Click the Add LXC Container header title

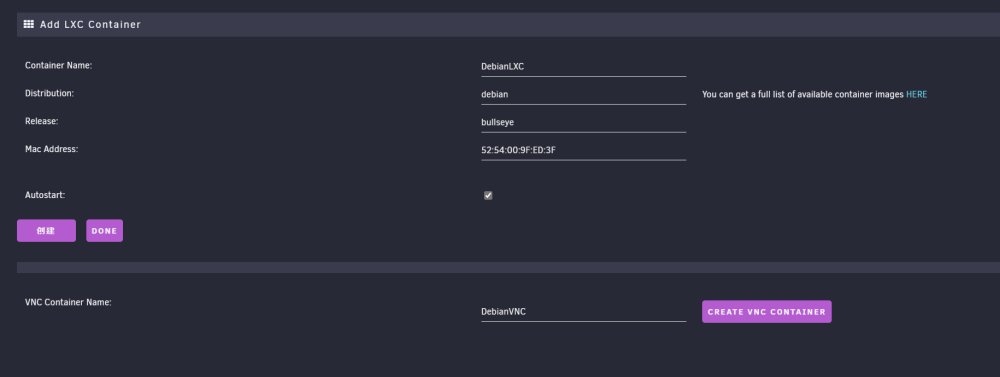pos(90,24)
